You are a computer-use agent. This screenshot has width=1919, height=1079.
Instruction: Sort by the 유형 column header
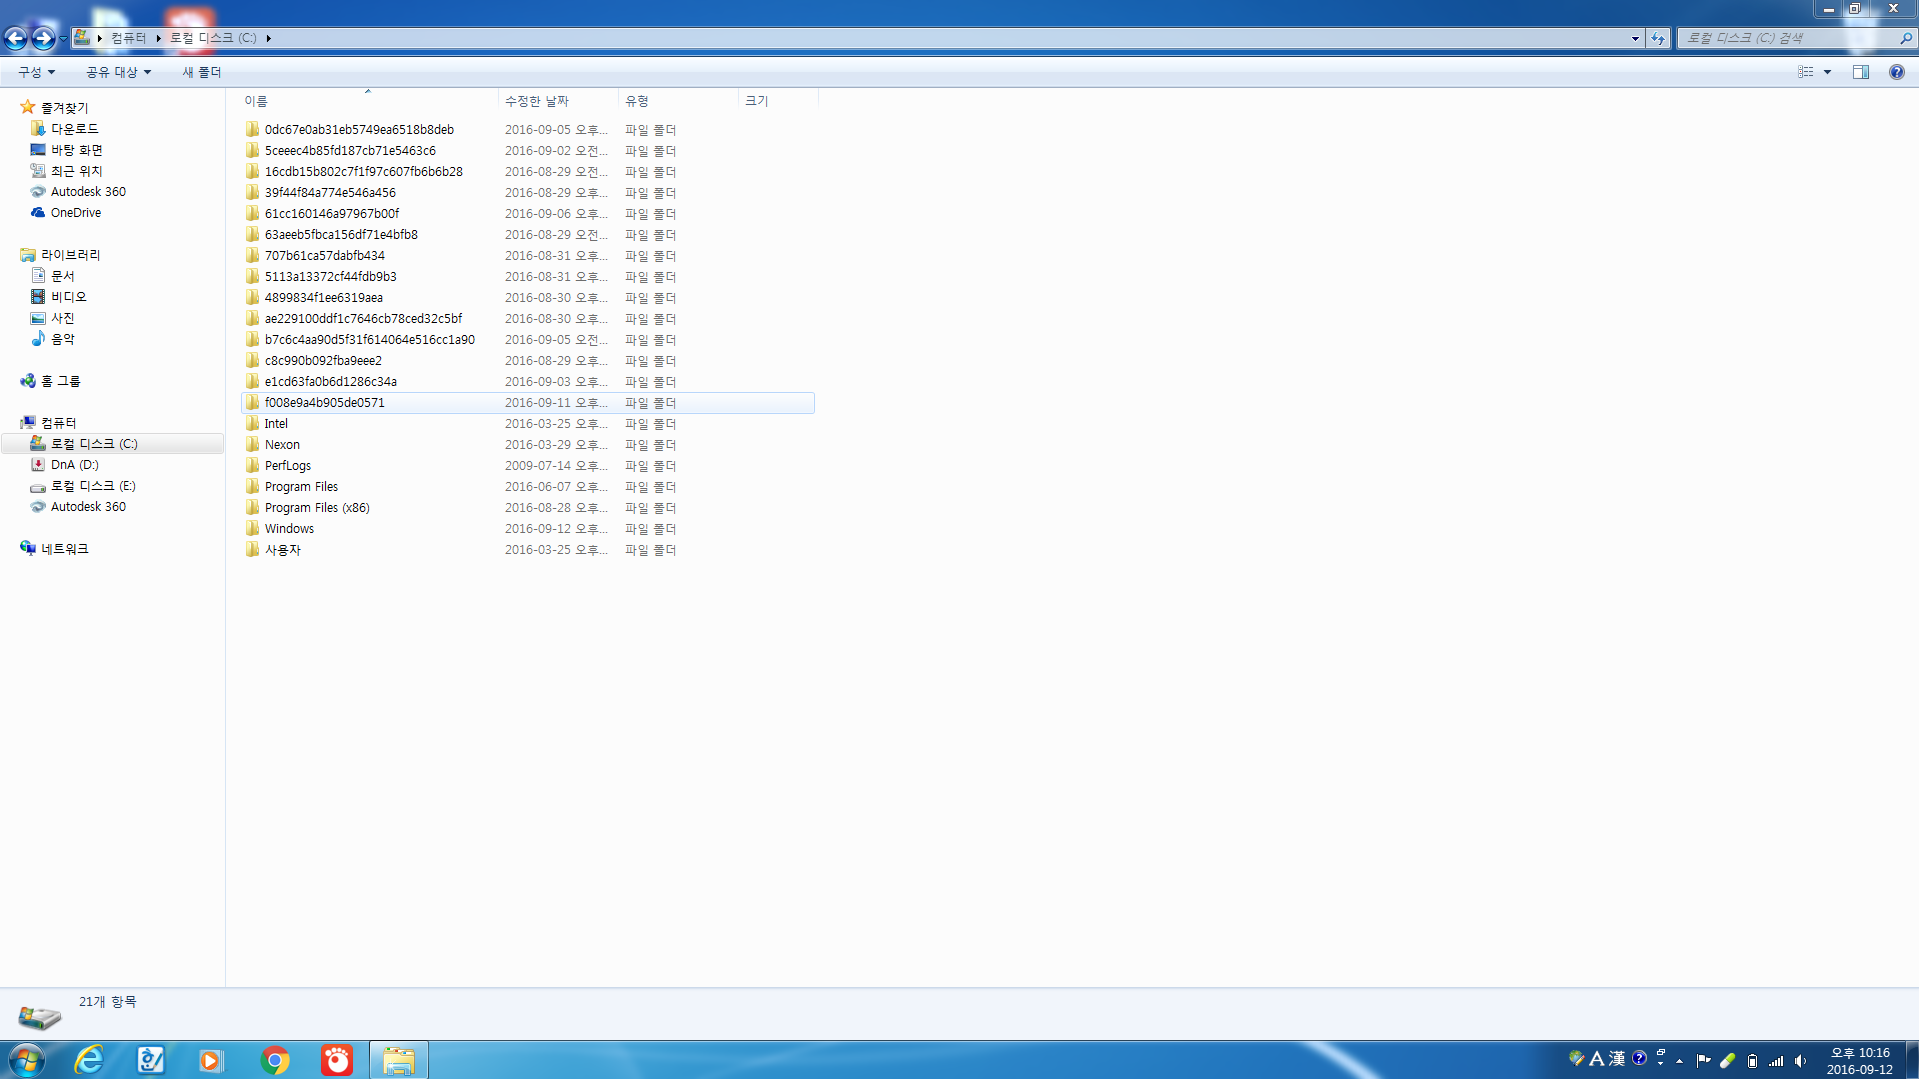click(x=678, y=101)
